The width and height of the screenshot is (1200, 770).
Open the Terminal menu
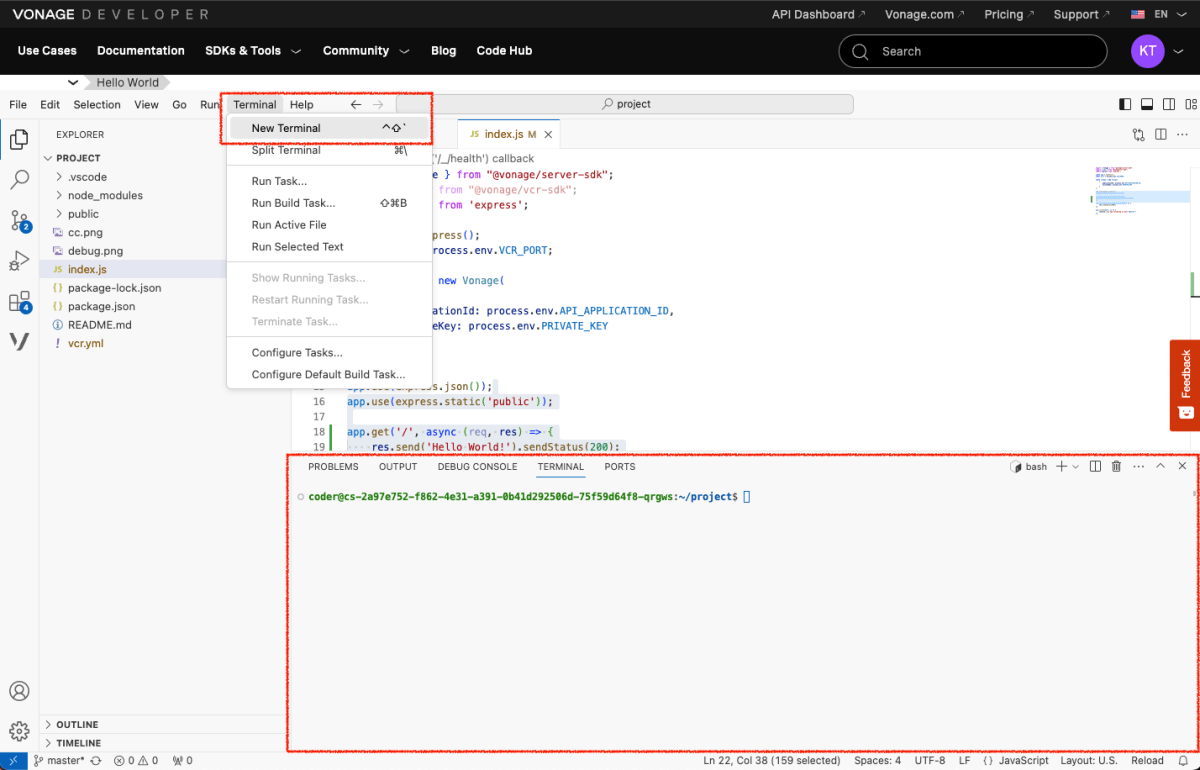tap(255, 104)
